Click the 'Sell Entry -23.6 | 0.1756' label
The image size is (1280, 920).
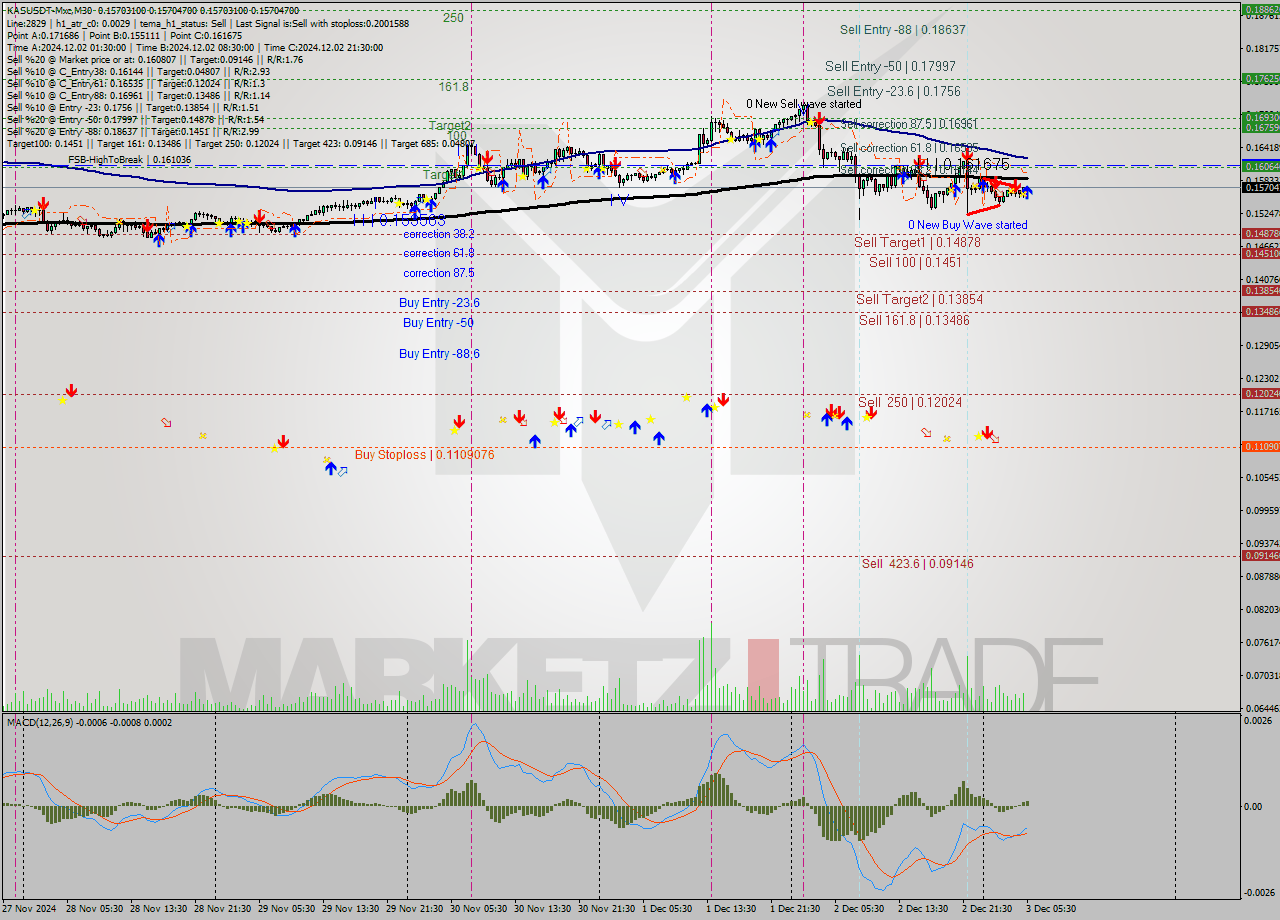(x=893, y=91)
